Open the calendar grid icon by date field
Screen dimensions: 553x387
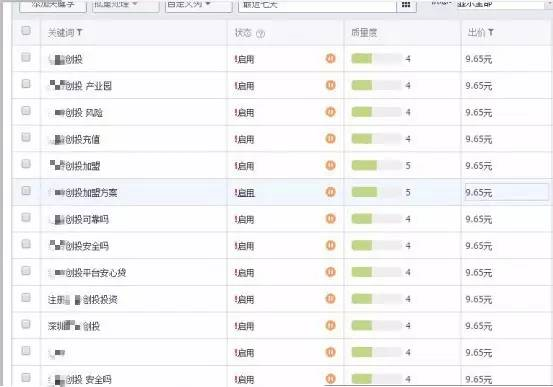click(x=406, y=5)
